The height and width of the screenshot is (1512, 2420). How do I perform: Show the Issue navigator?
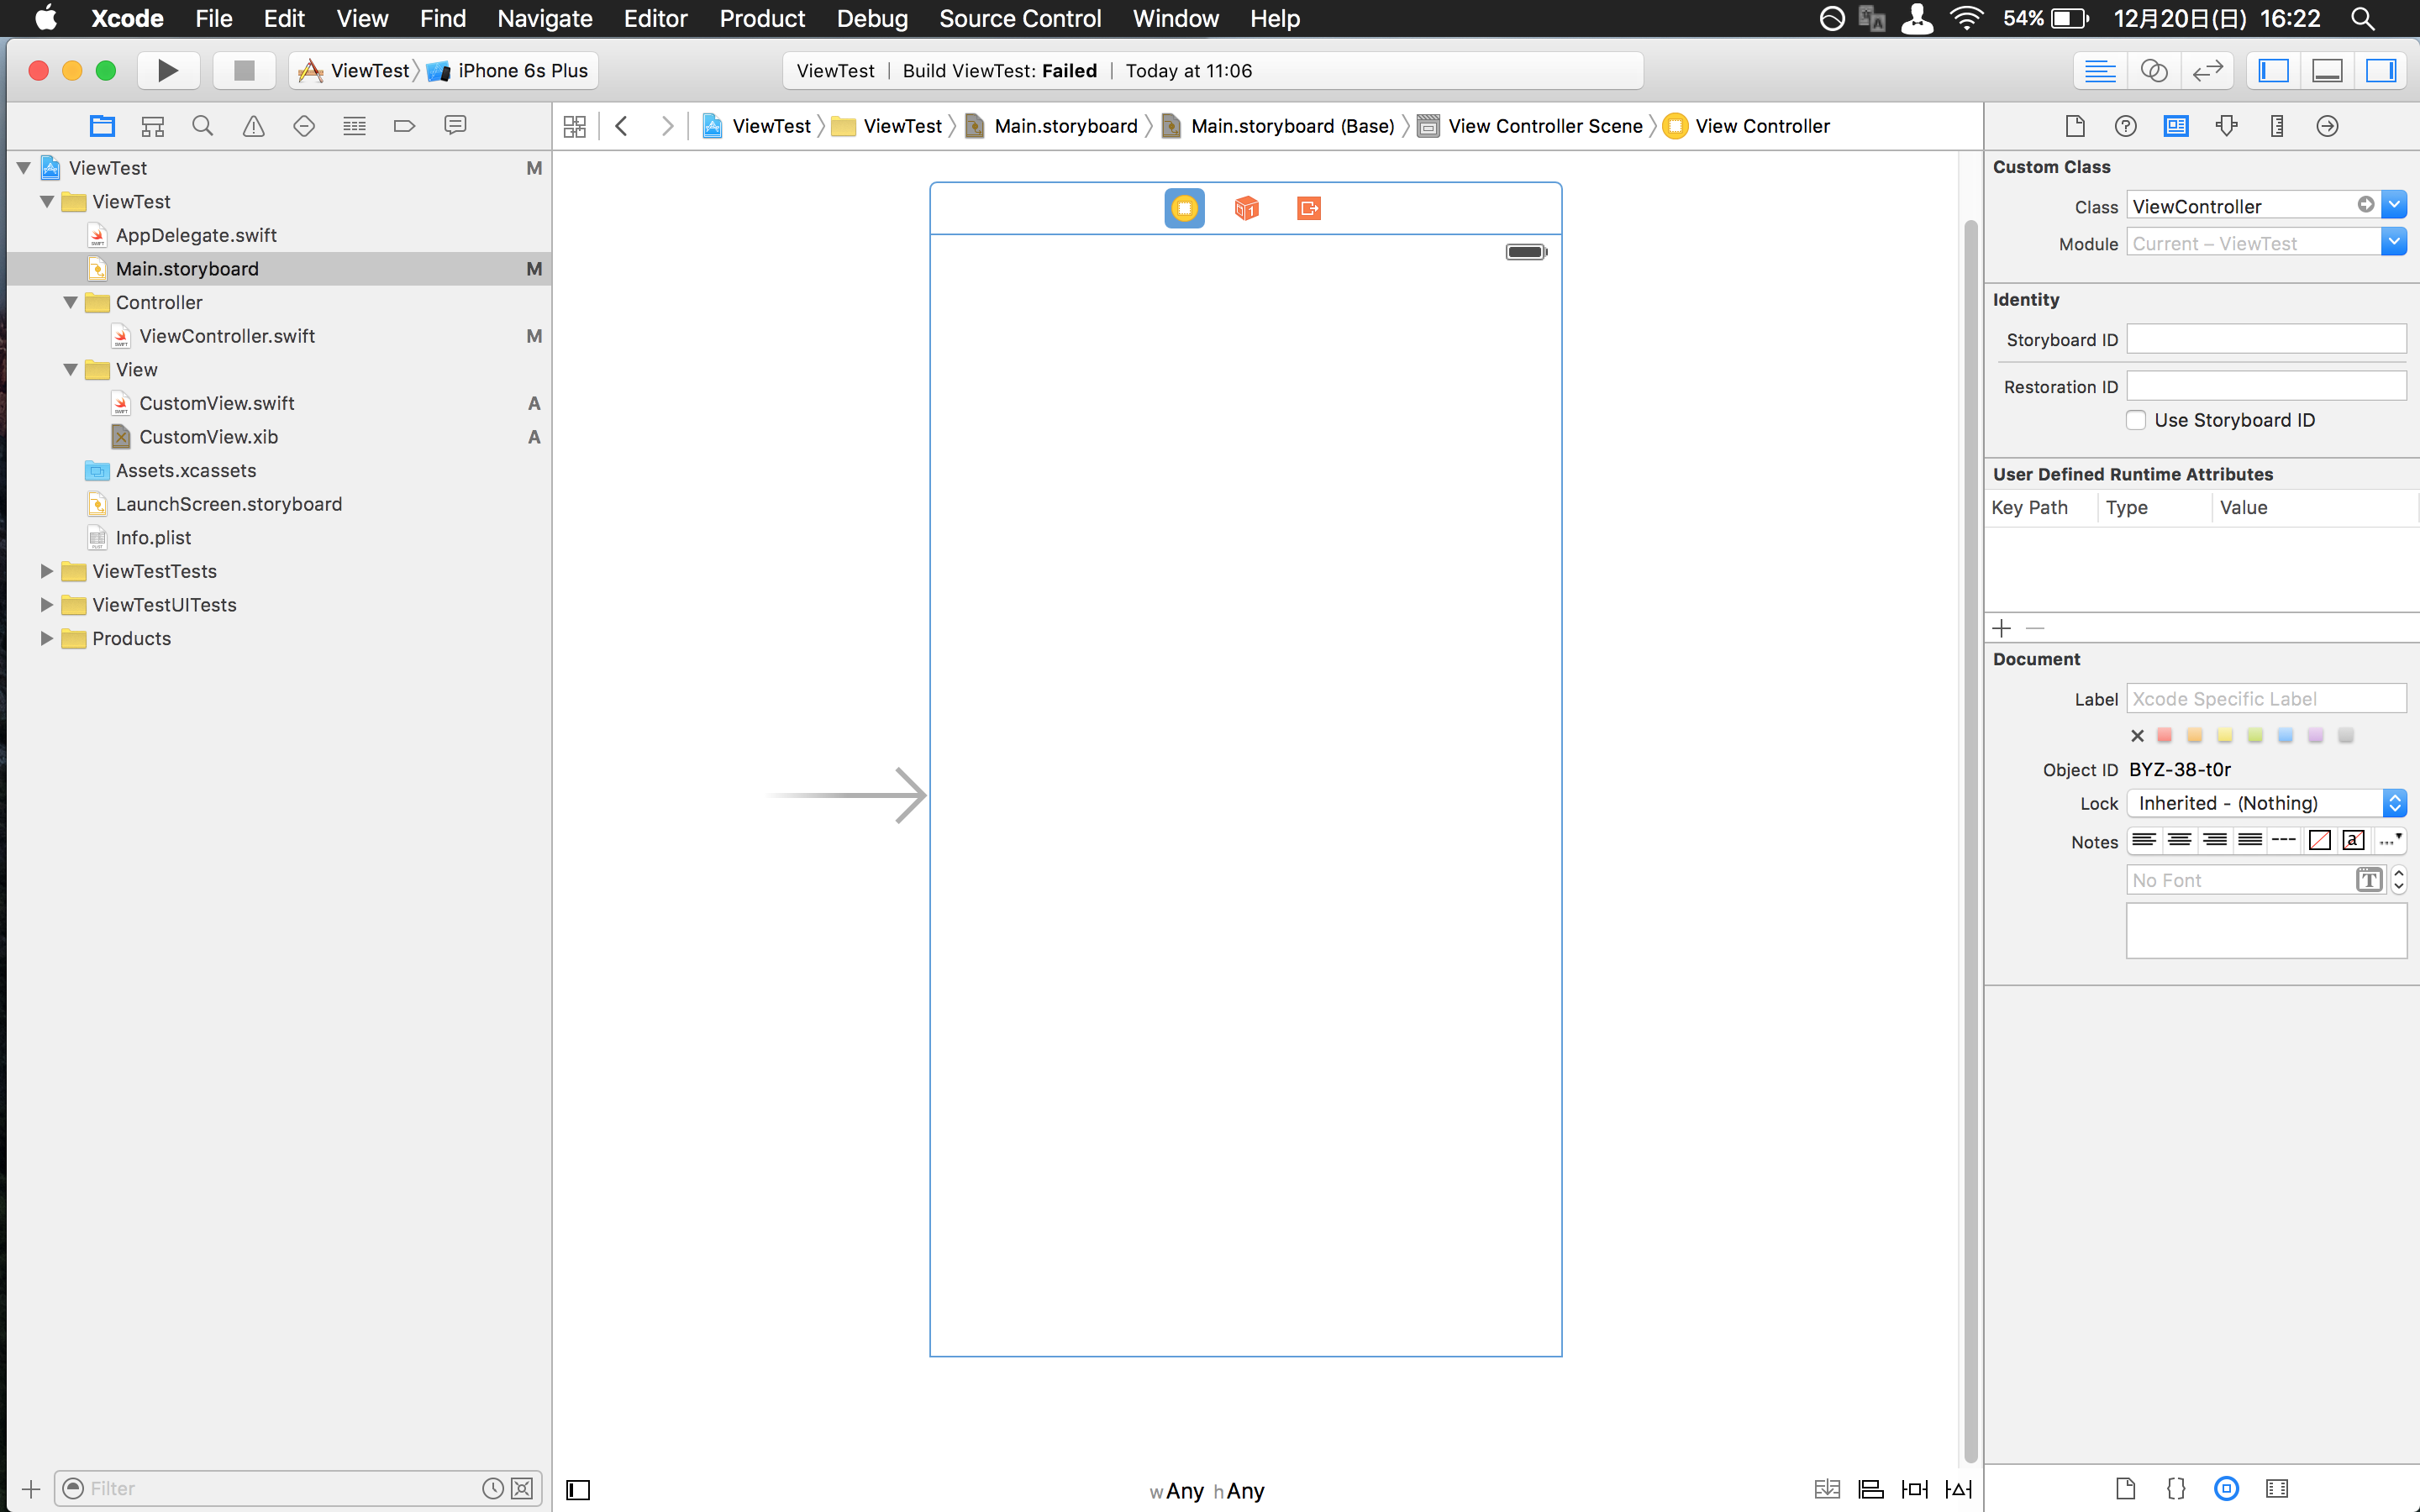point(253,125)
